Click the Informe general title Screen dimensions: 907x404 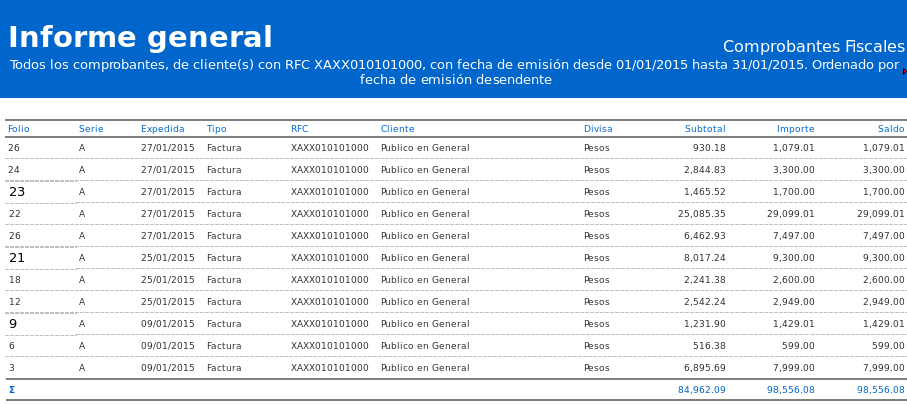click(140, 38)
